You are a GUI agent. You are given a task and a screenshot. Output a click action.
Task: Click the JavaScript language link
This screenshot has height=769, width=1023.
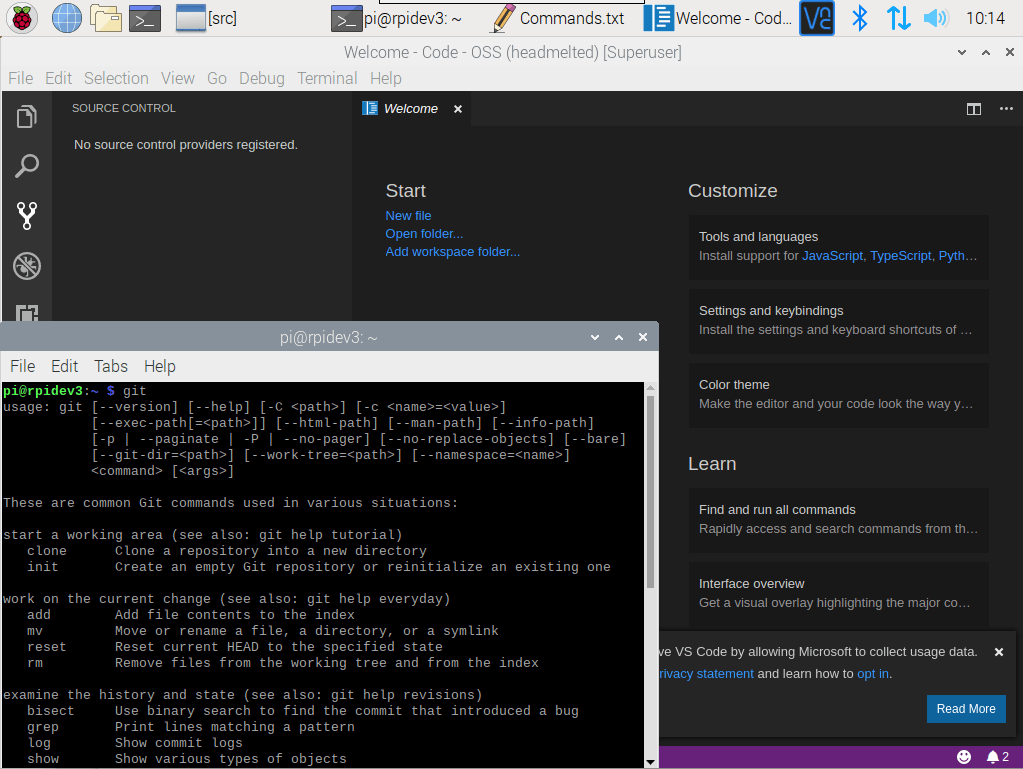coord(832,256)
